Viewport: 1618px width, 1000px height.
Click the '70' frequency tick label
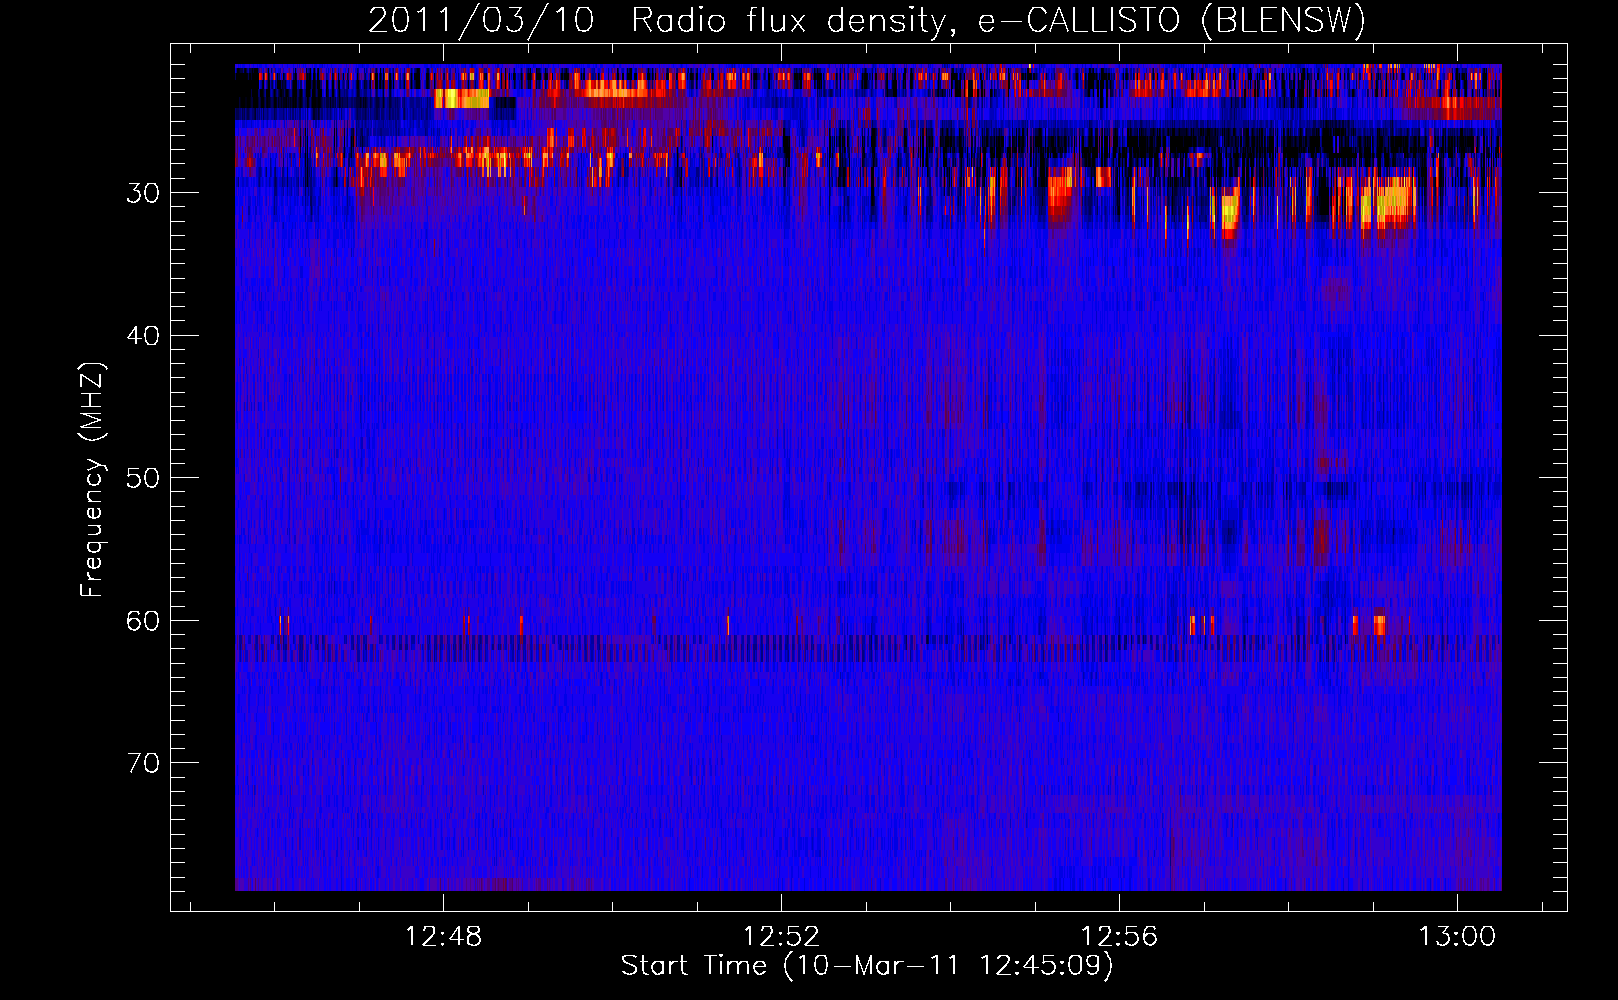(x=143, y=763)
